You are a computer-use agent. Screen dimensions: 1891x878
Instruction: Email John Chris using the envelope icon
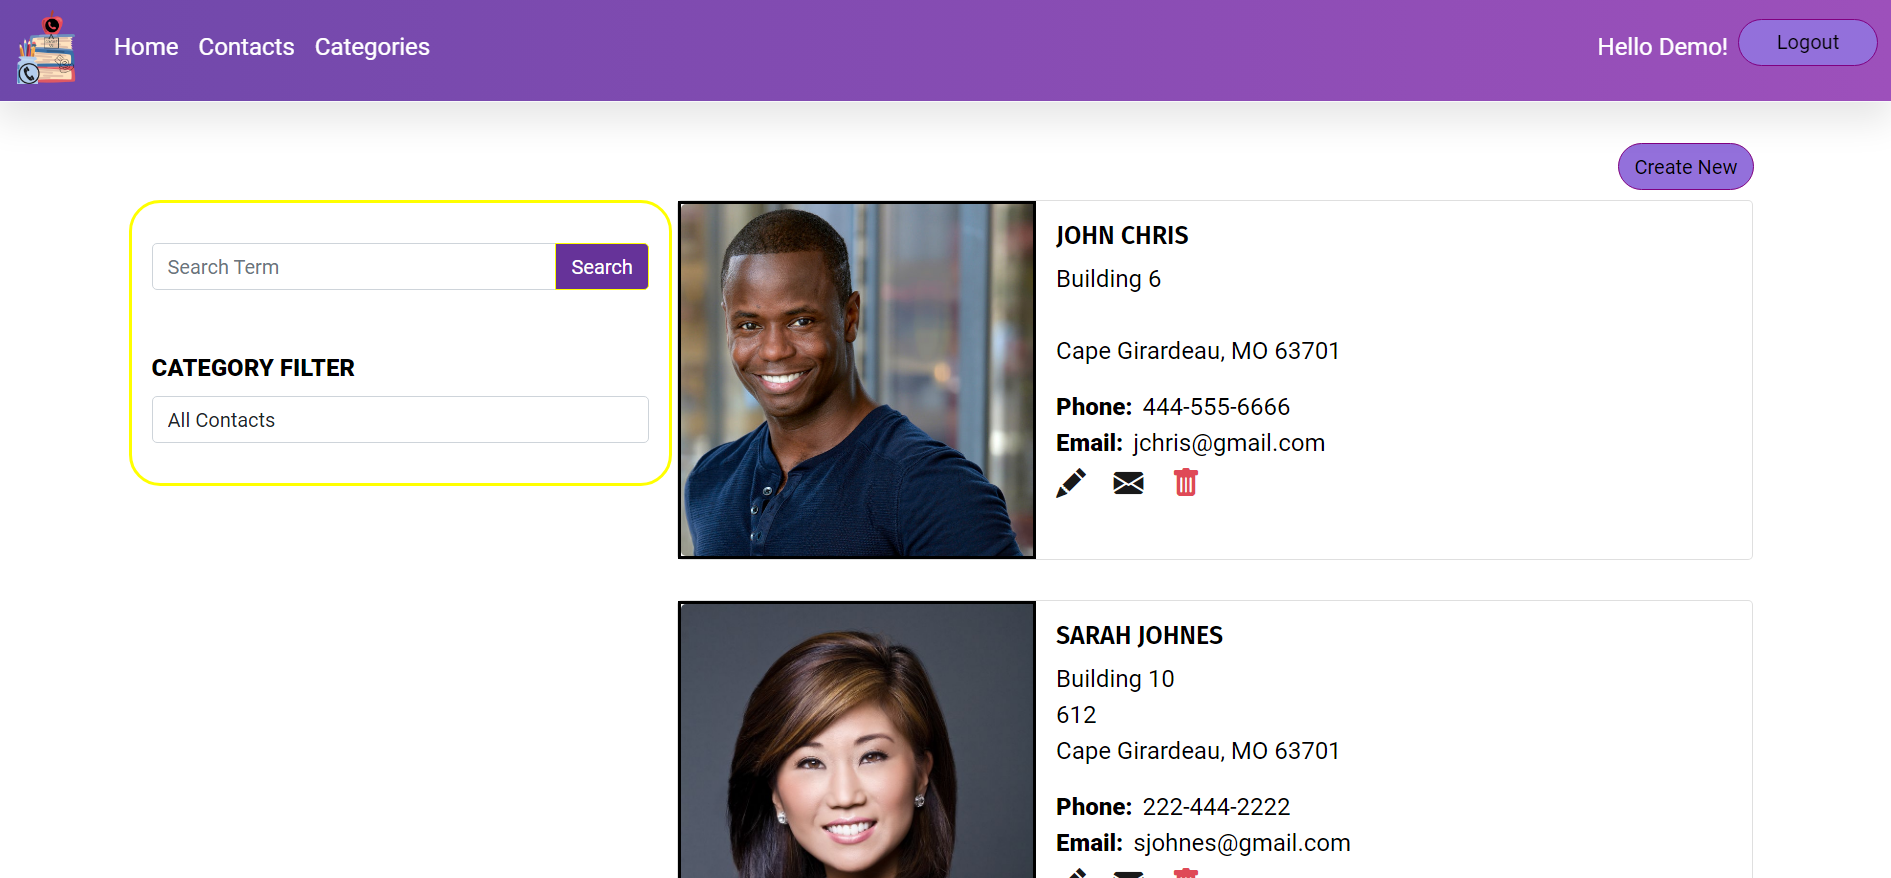pos(1128,483)
